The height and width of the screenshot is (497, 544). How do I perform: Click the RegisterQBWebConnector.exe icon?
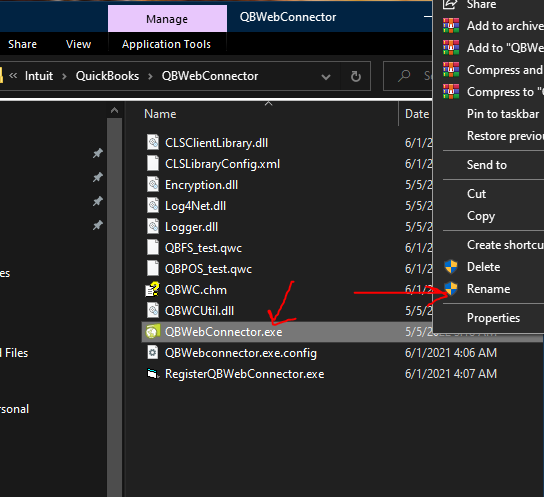153,374
